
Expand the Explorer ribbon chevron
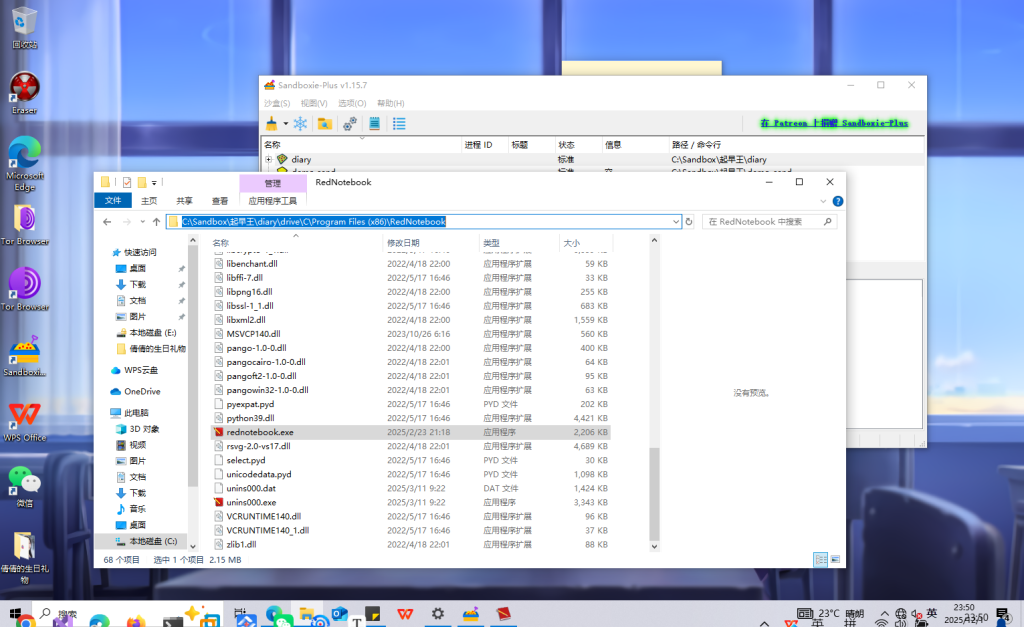point(824,201)
